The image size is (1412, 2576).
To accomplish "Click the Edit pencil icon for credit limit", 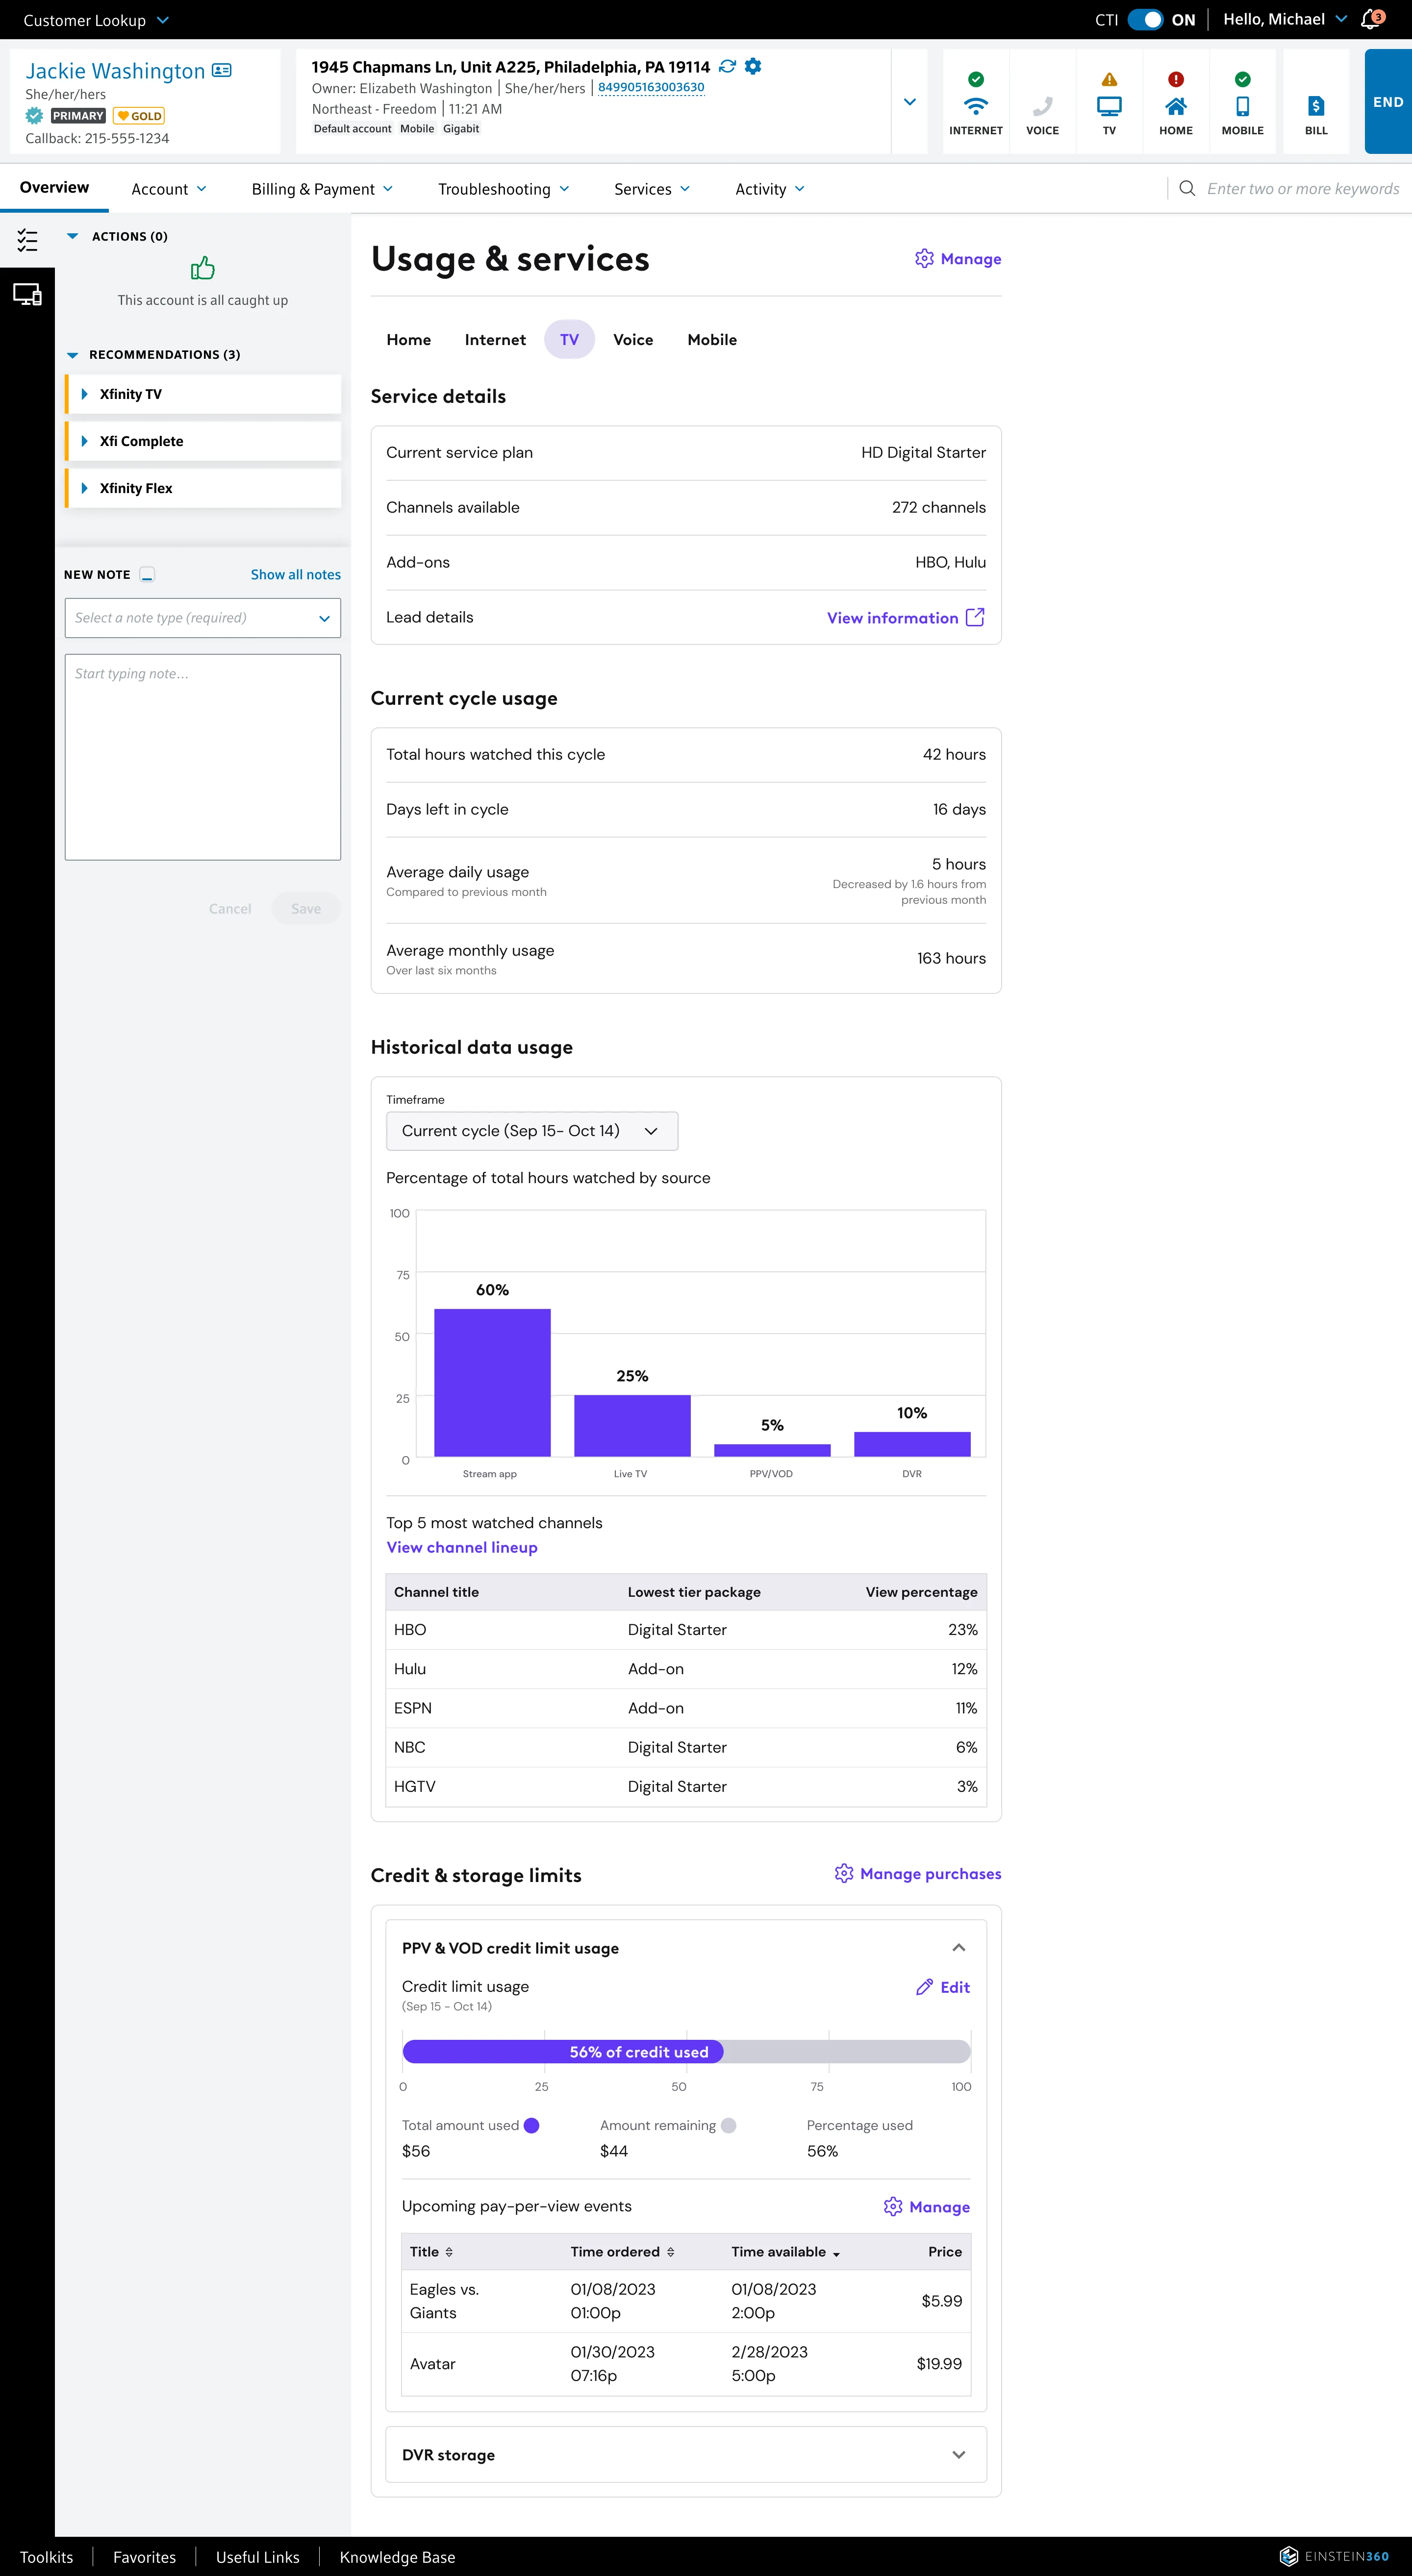I will pyautogui.click(x=924, y=1987).
